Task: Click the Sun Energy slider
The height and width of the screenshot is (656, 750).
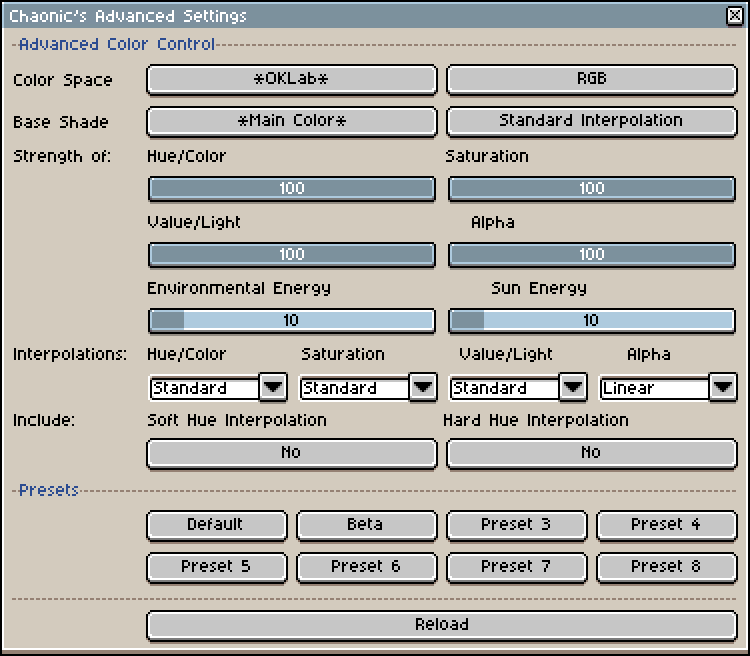Action: pos(592,321)
